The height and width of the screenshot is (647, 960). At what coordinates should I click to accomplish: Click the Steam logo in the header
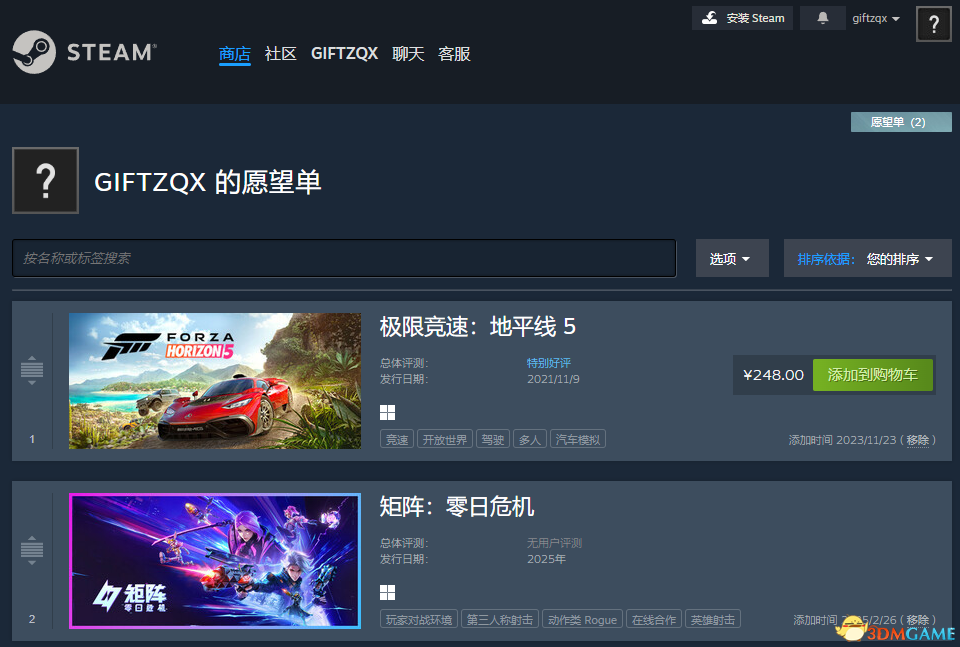point(84,52)
